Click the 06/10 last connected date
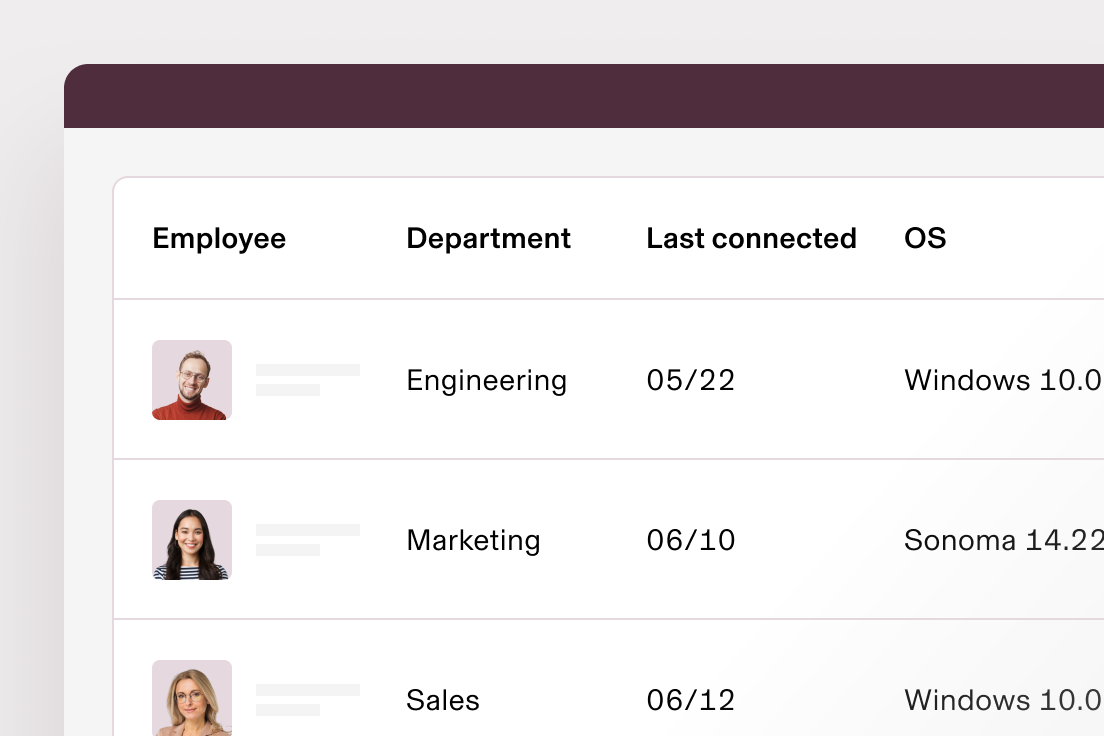Viewport: 1104px width, 736px height. [x=691, y=540]
